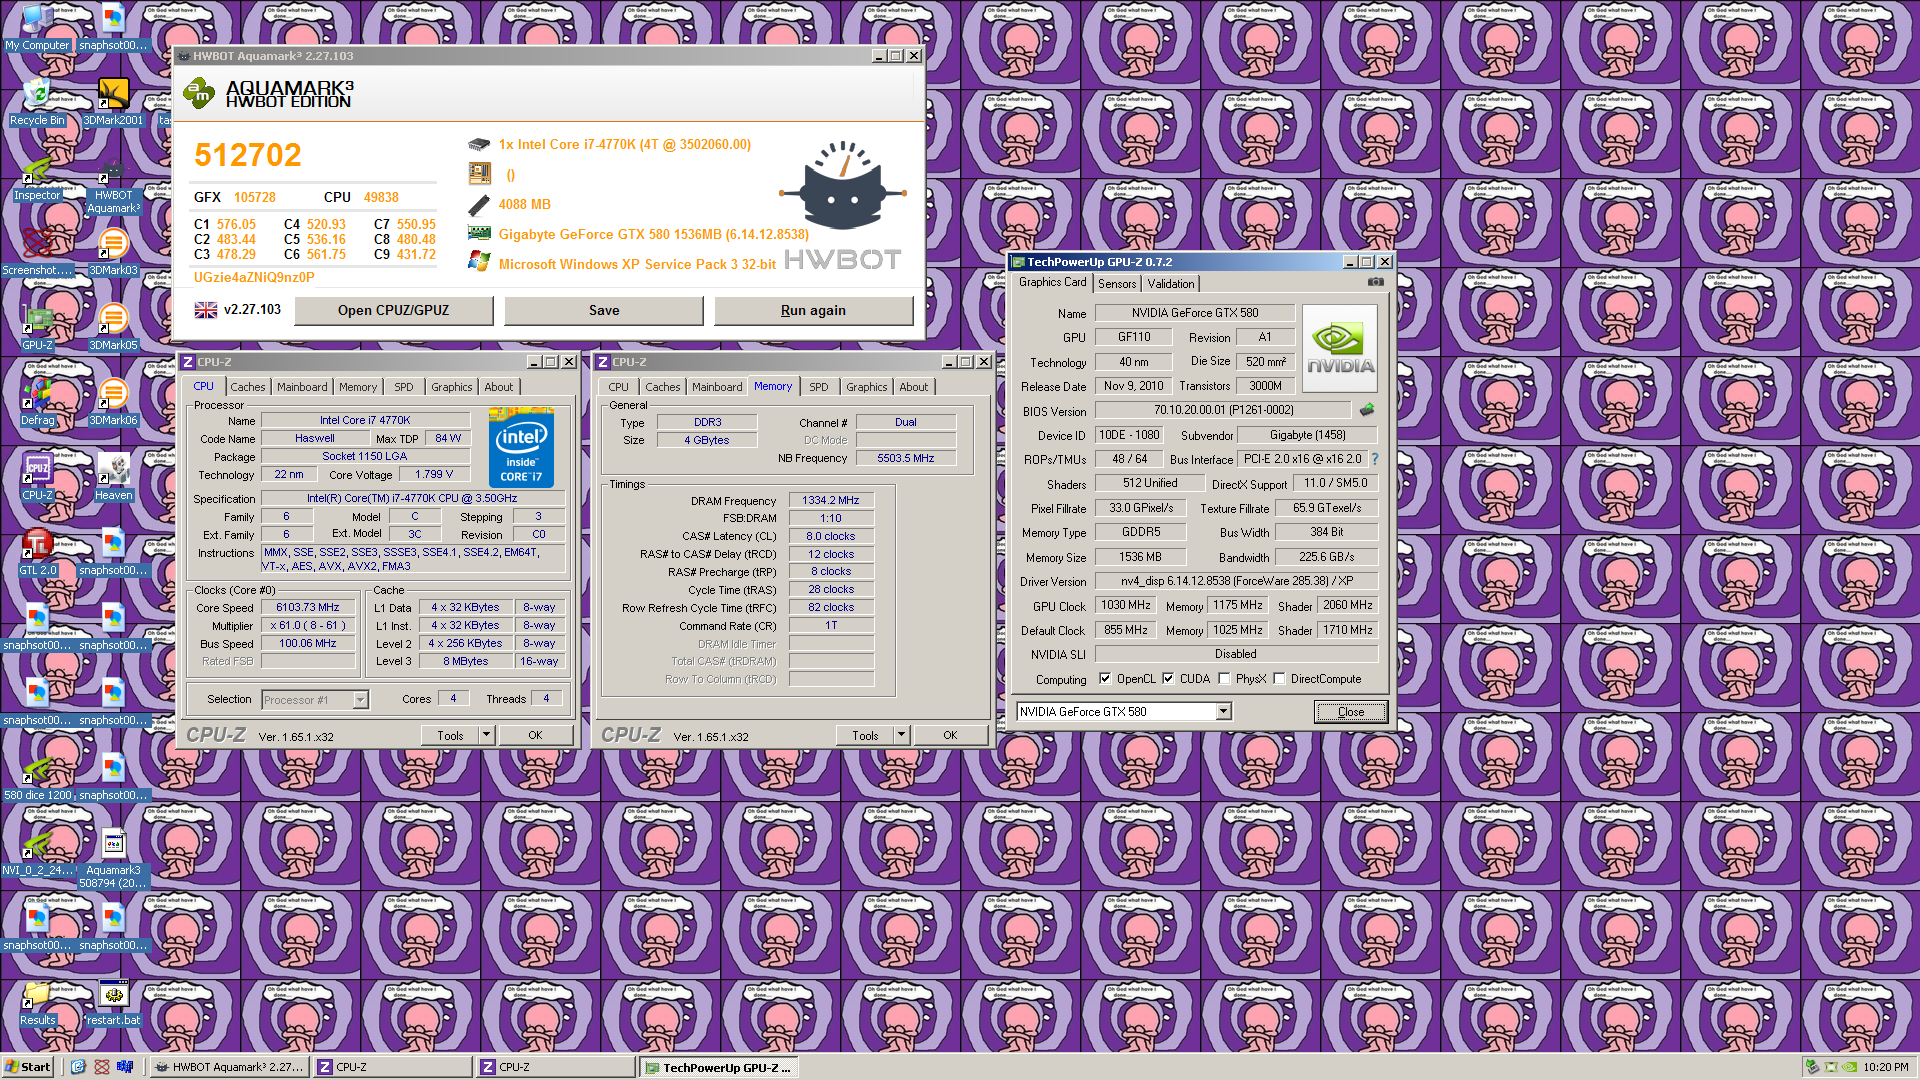Viewport: 1920px width, 1080px height.
Task: Click the NVIDIA logo in GPU-Z
Action: pyautogui.click(x=1340, y=348)
